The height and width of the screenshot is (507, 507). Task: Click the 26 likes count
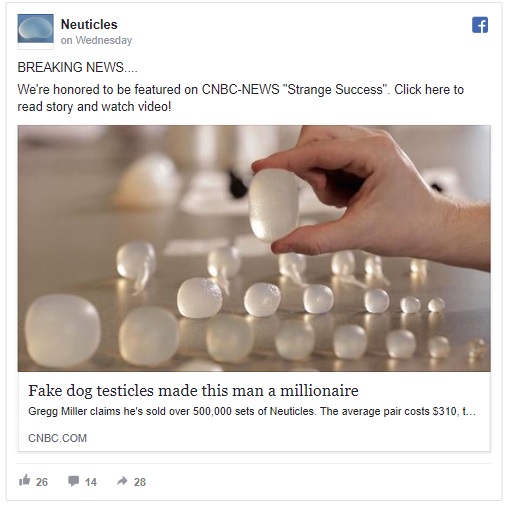point(42,482)
